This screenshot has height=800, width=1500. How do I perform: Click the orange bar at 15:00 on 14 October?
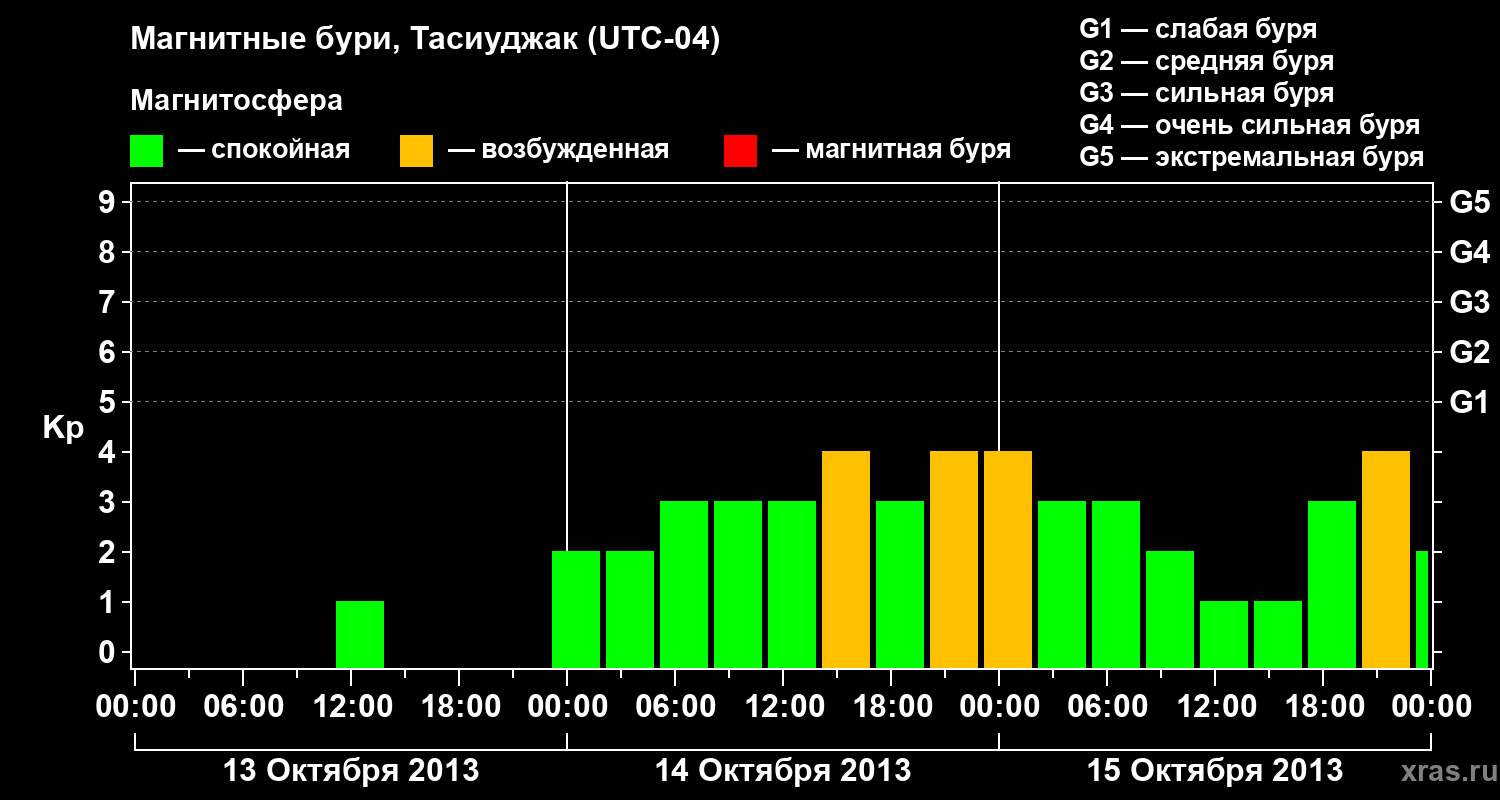[846, 559]
